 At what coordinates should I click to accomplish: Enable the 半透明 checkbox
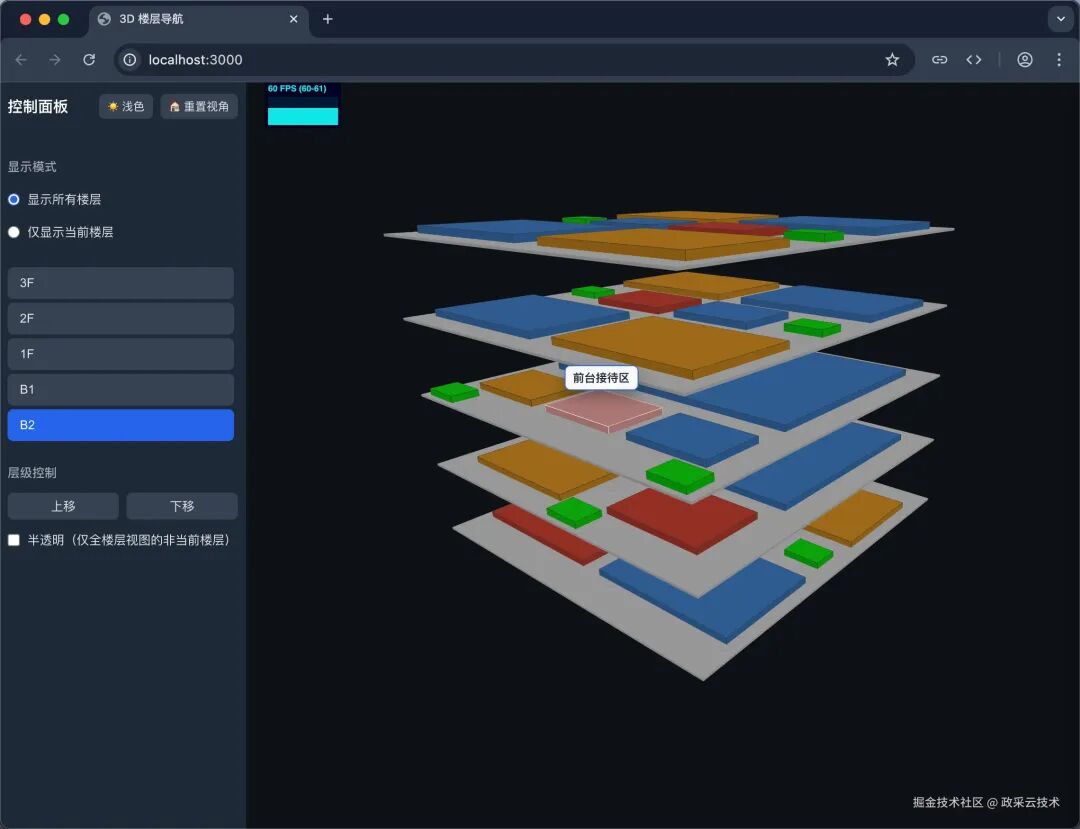click(x=14, y=539)
